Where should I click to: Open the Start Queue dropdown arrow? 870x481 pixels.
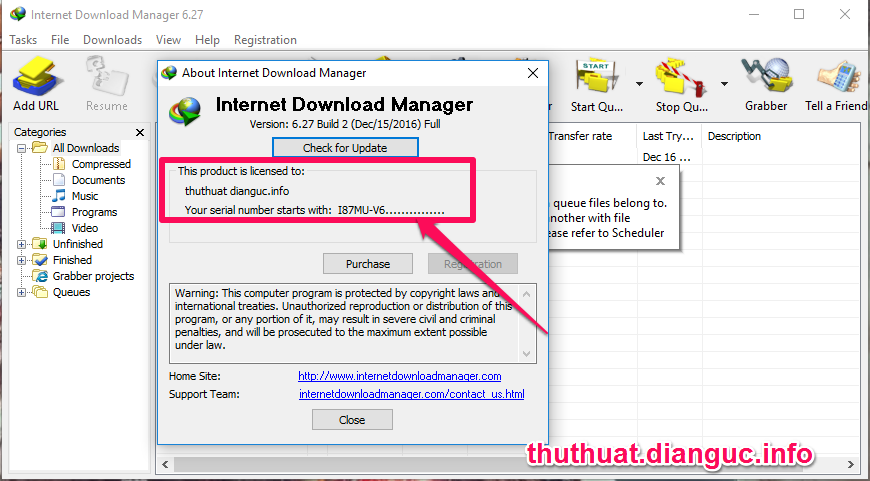[639, 84]
